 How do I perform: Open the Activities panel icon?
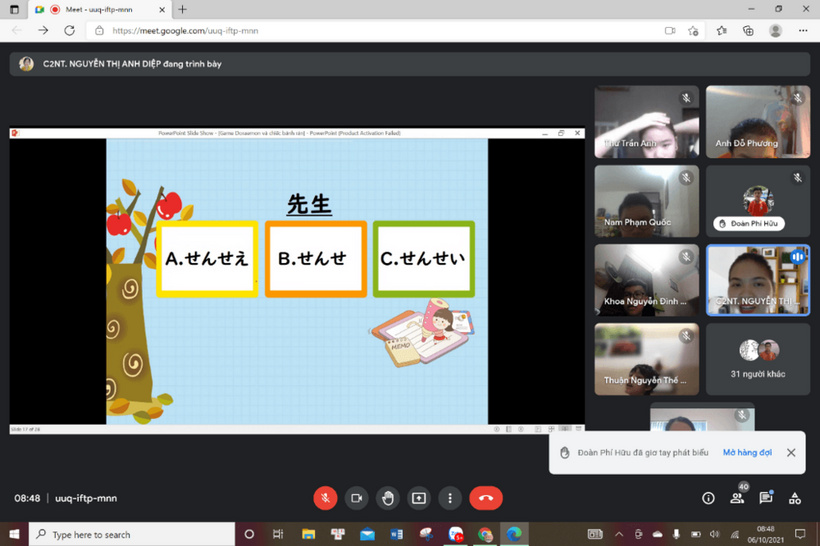click(x=795, y=498)
